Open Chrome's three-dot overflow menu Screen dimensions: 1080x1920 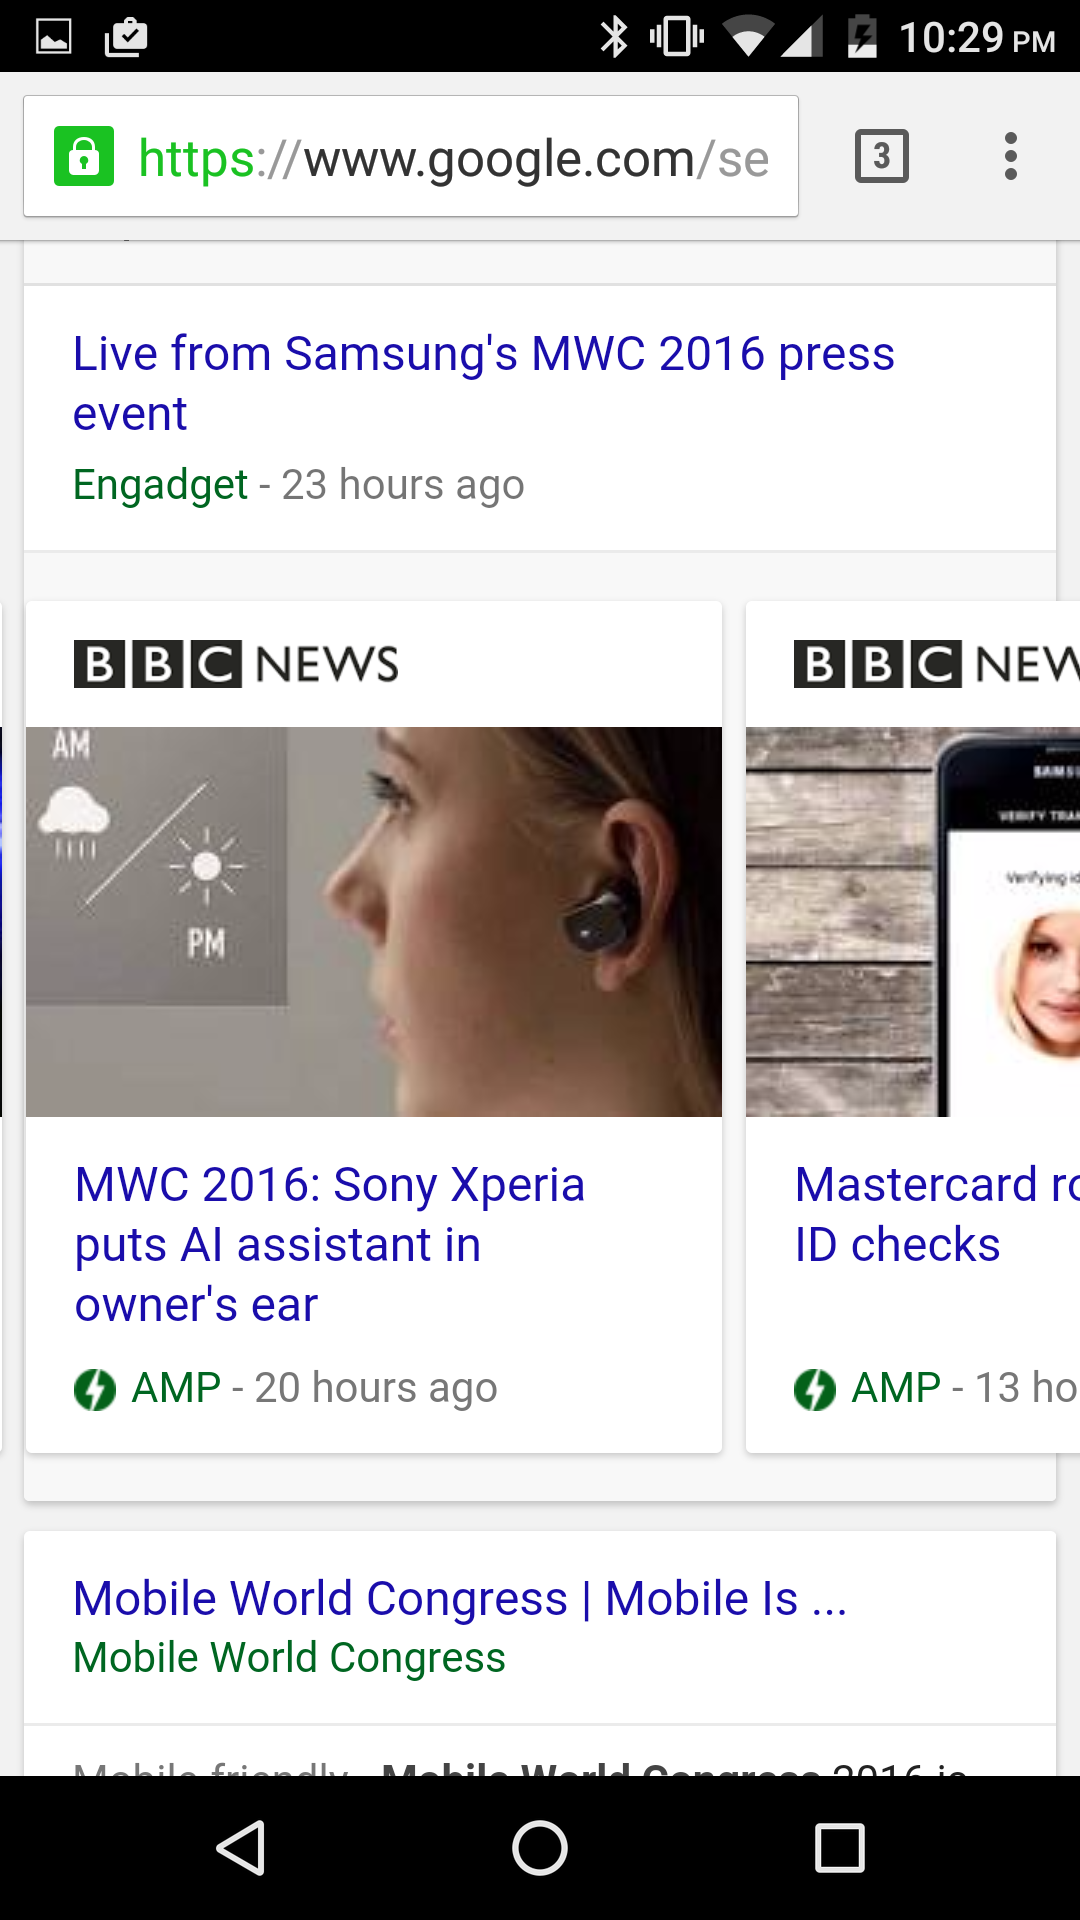[1011, 156]
